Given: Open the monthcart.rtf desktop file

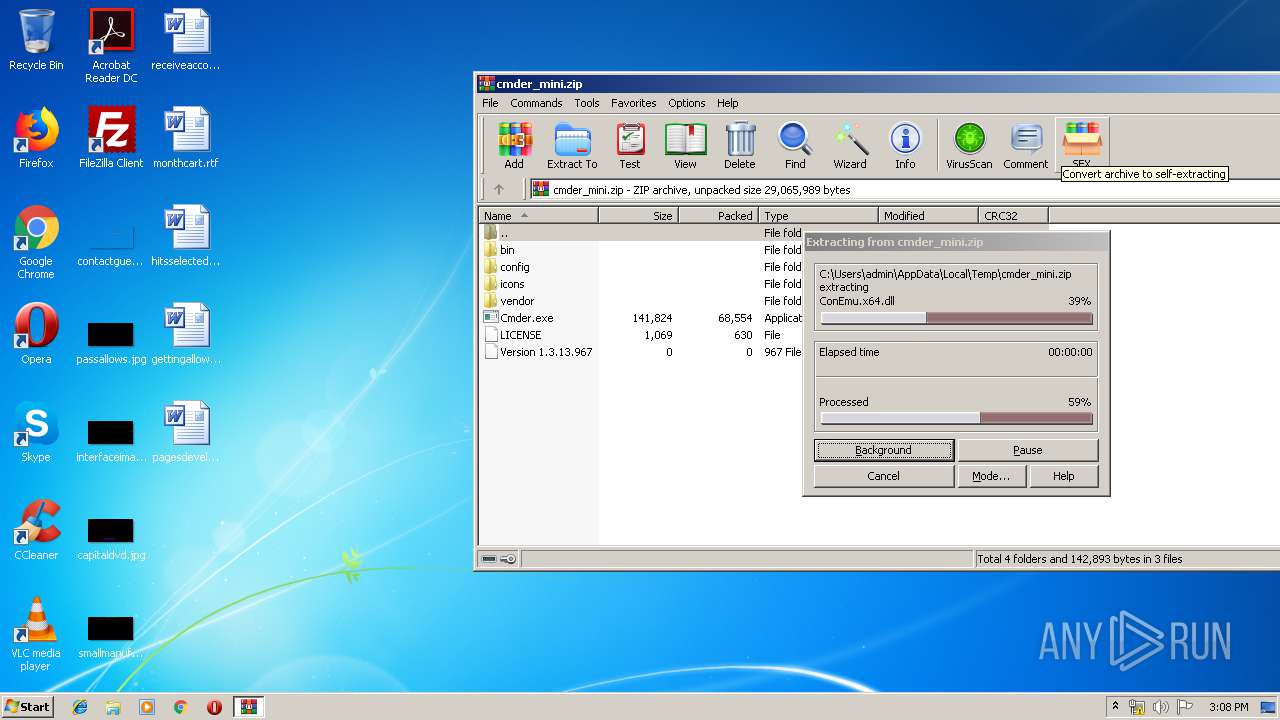Looking at the screenshot, I should tap(186, 138).
